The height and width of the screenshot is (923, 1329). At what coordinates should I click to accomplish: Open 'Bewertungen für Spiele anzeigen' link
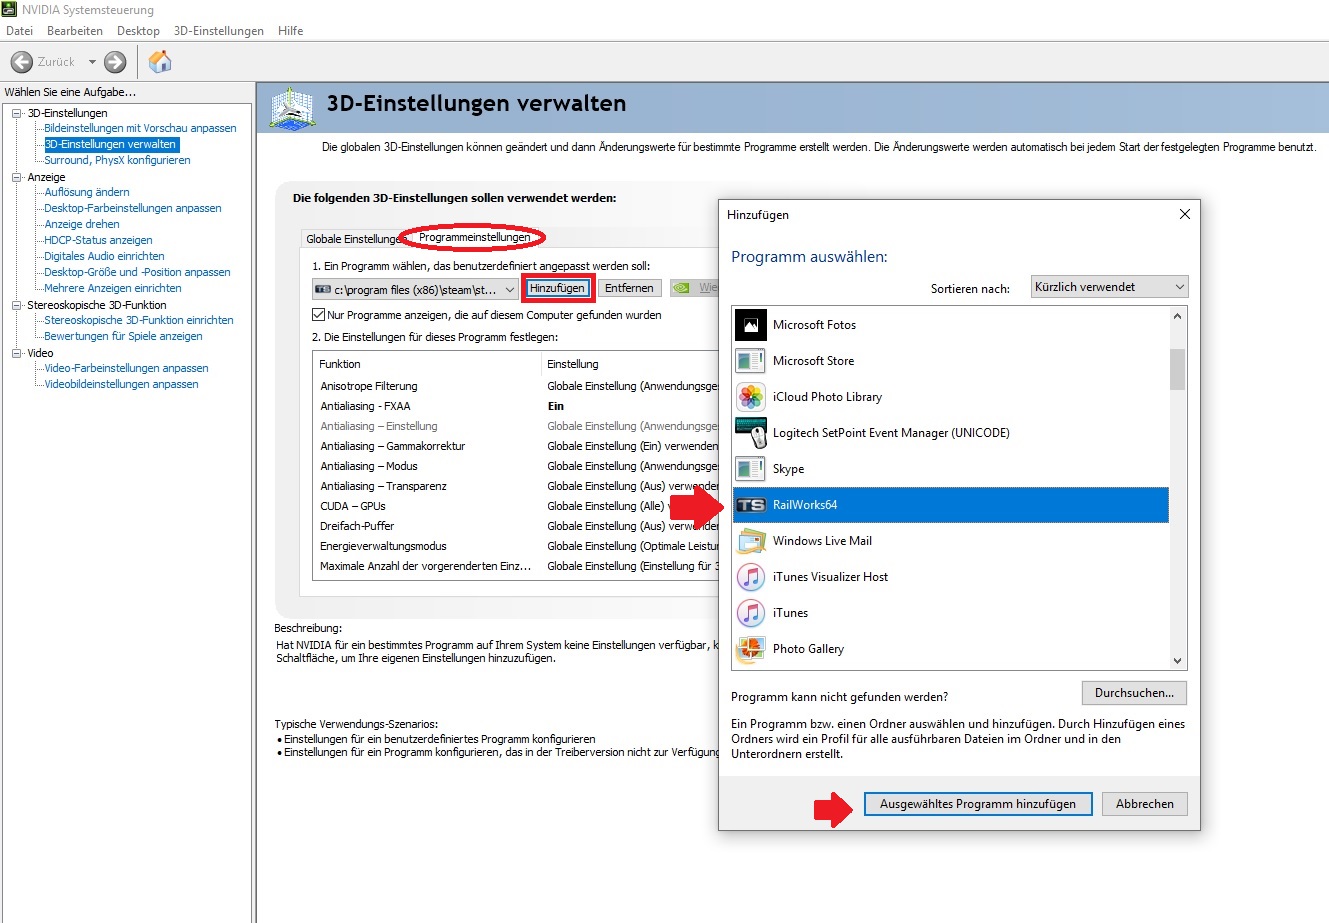point(123,336)
